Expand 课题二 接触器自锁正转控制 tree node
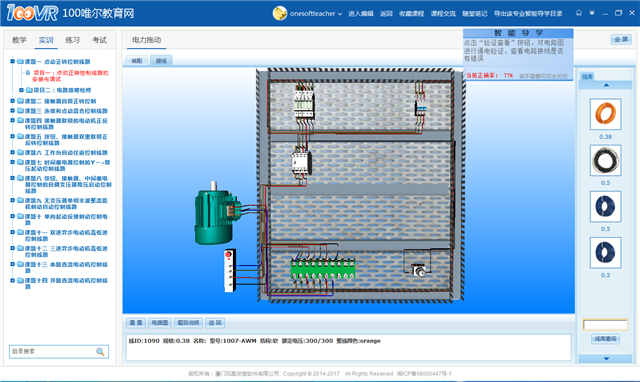Image resolution: width=640 pixels, height=382 pixels. click(x=12, y=101)
